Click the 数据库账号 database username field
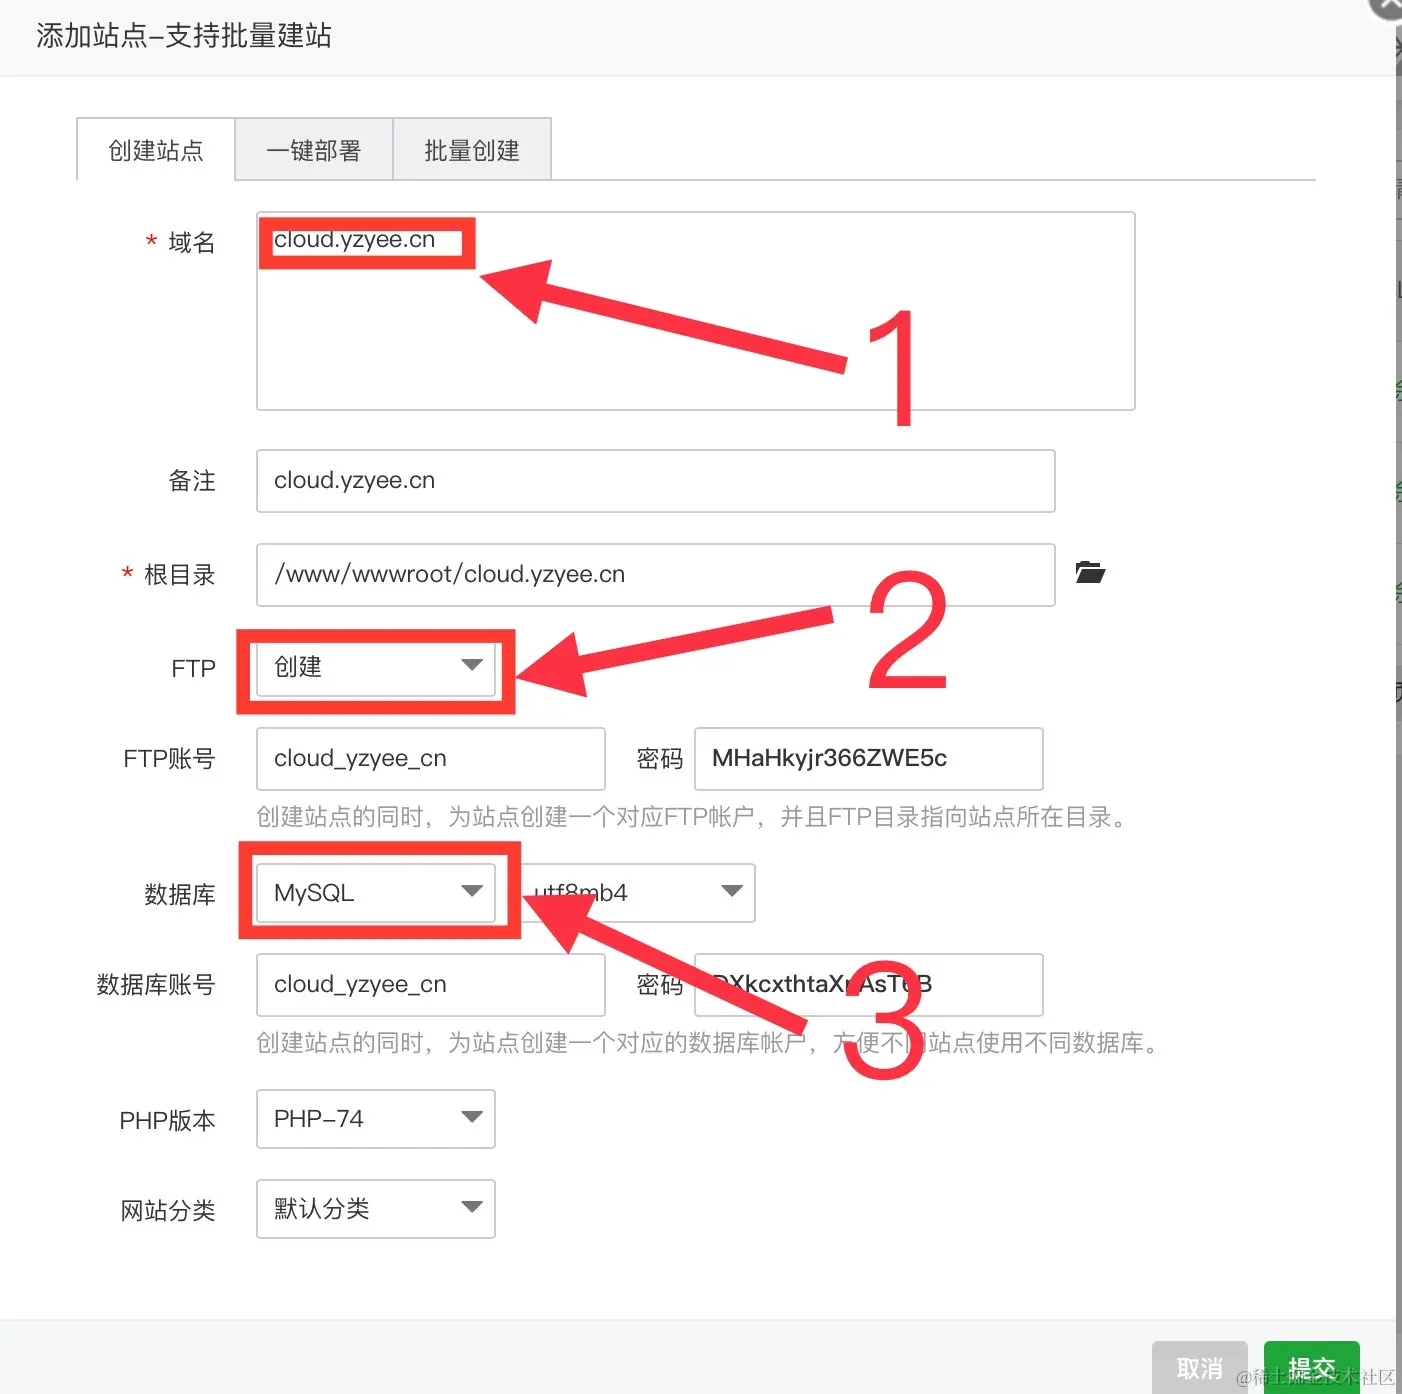Viewport: 1402px width, 1394px height. pos(430,984)
